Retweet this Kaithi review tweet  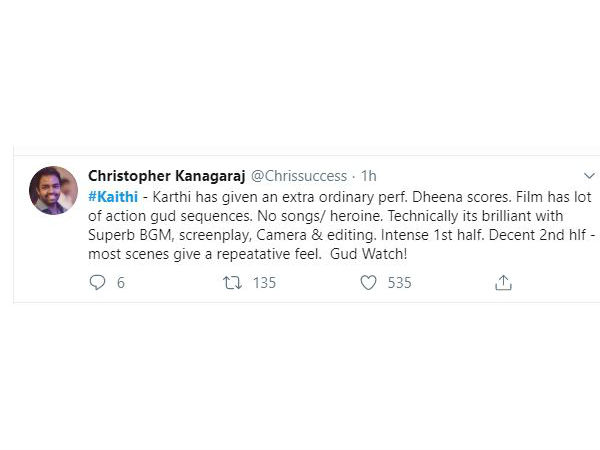pyautogui.click(x=232, y=283)
